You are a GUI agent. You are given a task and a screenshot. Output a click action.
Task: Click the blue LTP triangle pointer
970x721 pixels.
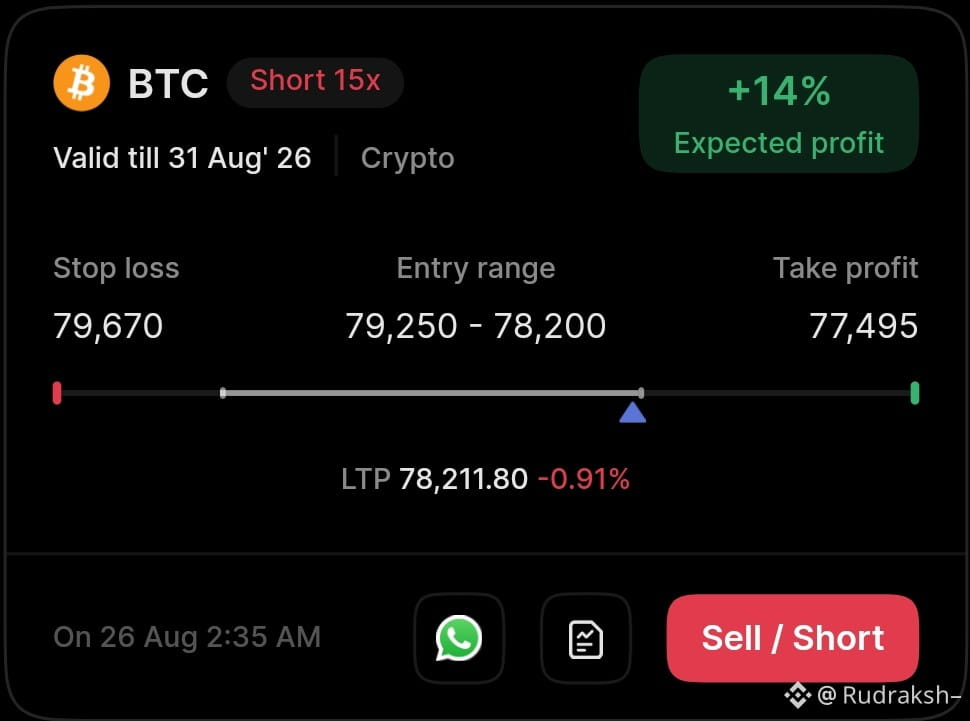[632, 412]
